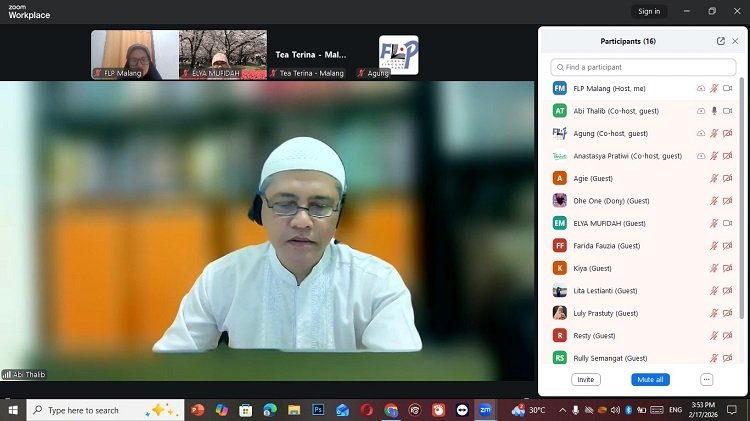This screenshot has height=421, width=750.
Task: Click ELYA MUFIDAH's camera icon in list
Action: coord(728,223)
